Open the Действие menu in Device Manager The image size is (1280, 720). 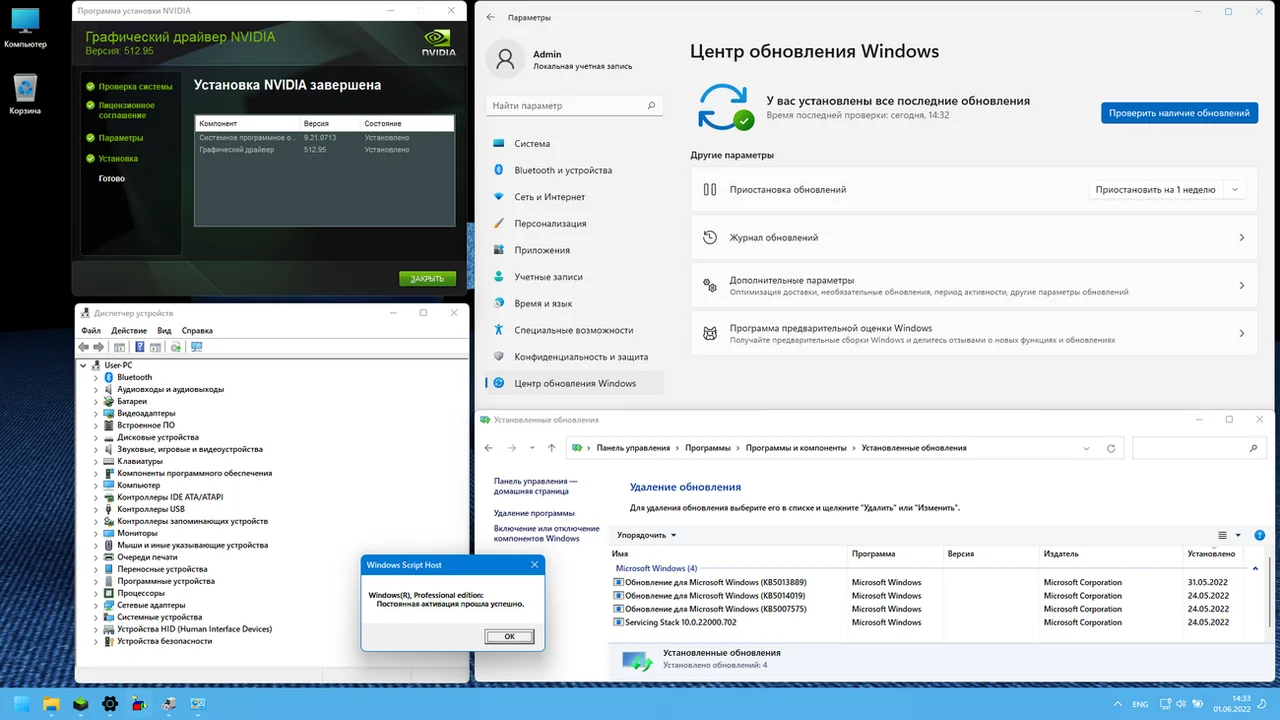click(x=129, y=330)
